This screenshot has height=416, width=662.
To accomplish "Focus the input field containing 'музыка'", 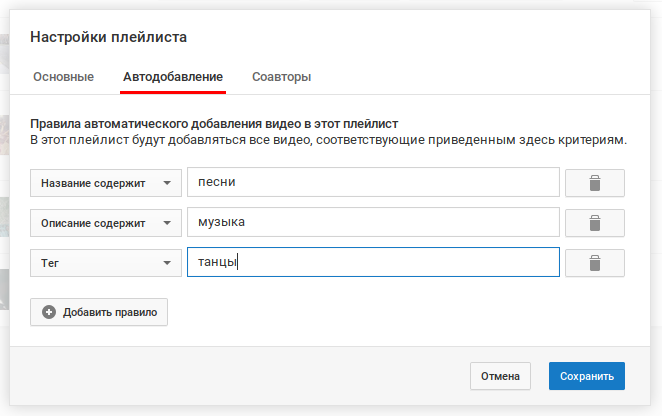I will (x=373, y=222).
